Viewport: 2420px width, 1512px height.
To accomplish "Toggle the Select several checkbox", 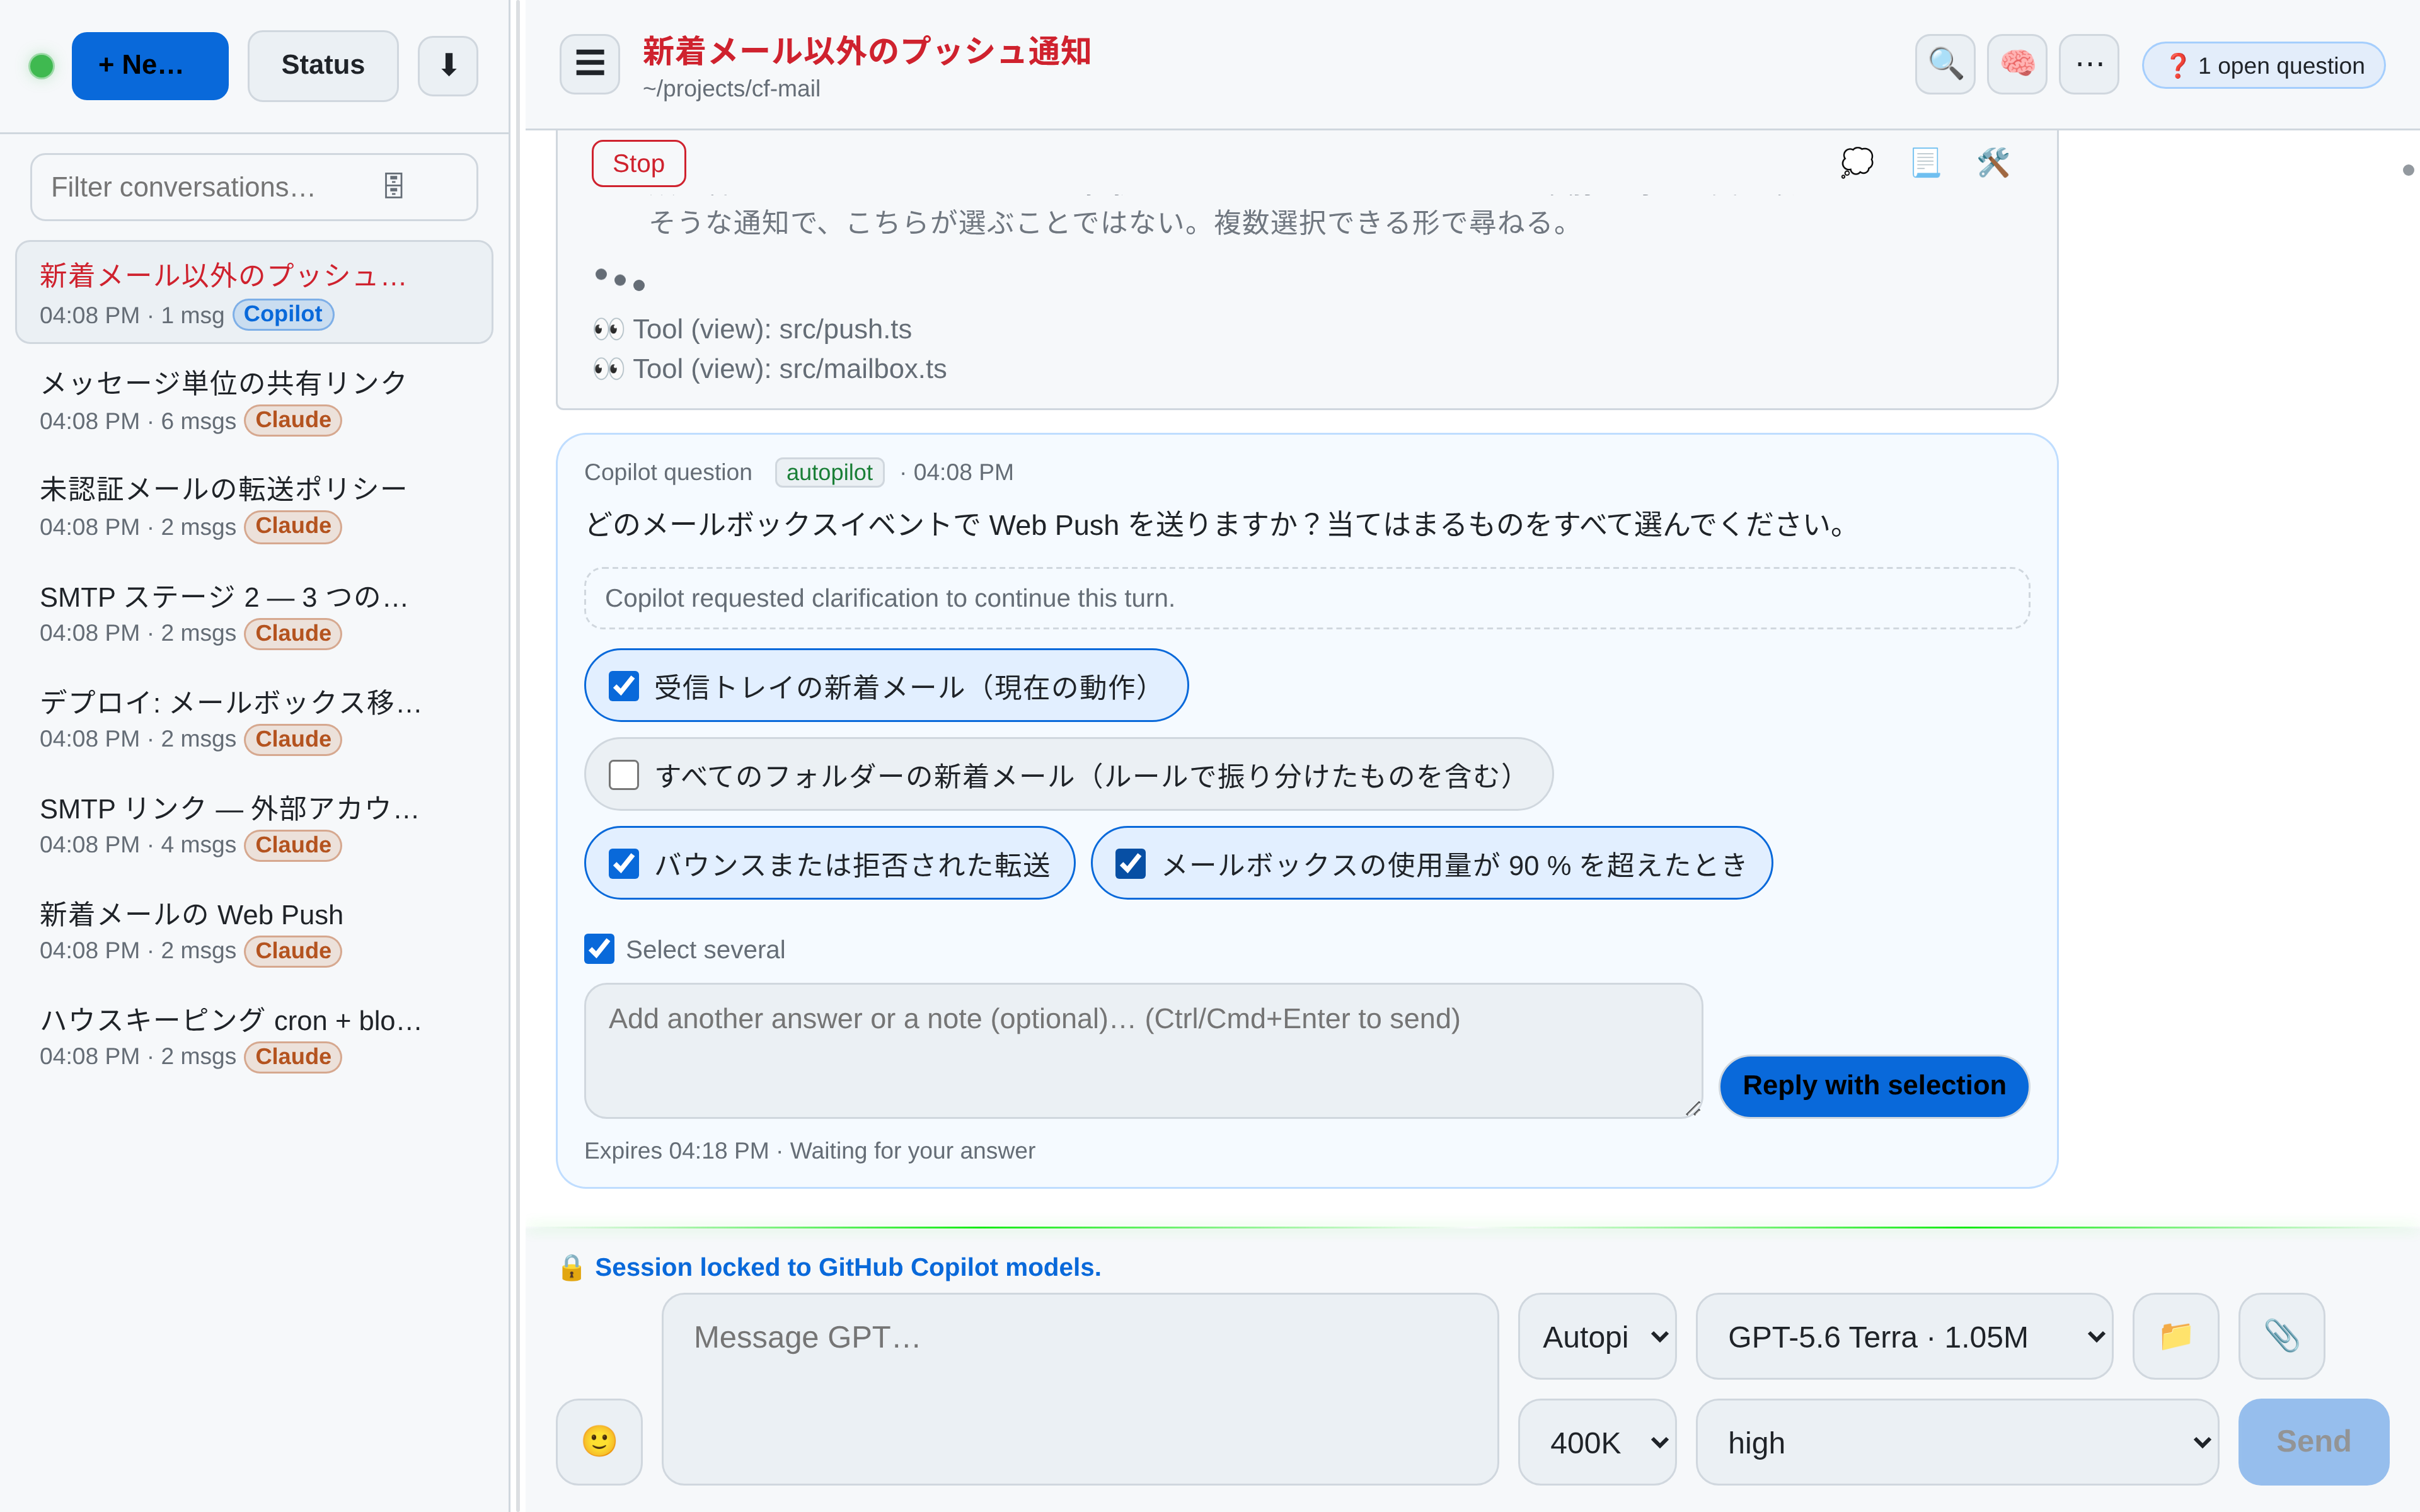I will click(x=599, y=949).
